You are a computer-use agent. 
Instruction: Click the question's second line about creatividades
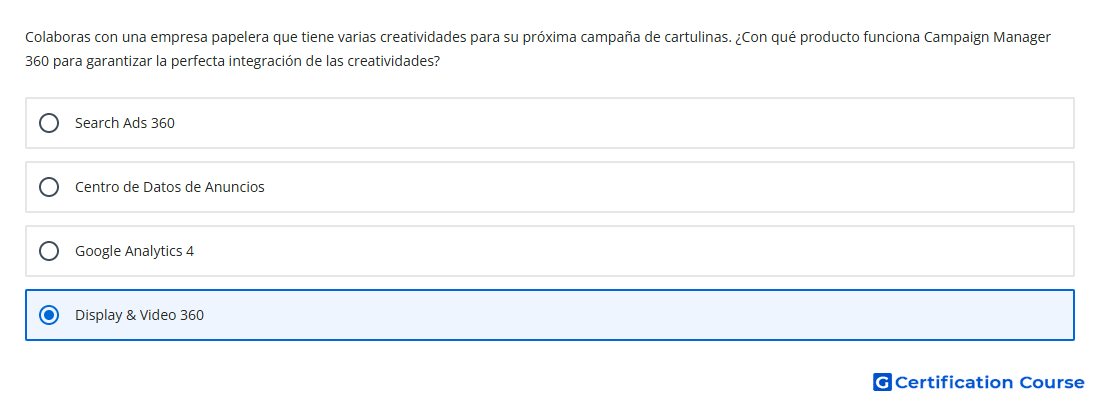pos(232,61)
